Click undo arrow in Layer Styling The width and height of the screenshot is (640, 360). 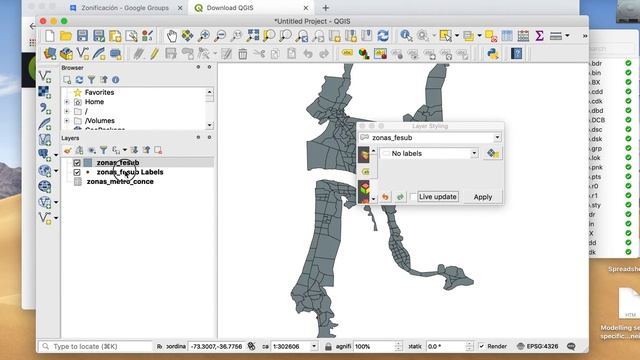[x=385, y=197]
